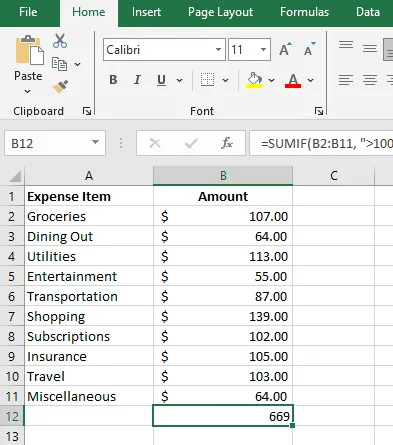Open Clipboard pane dialog launcher
Image resolution: width=393 pixels, height=445 pixels.
click(87, 111)
